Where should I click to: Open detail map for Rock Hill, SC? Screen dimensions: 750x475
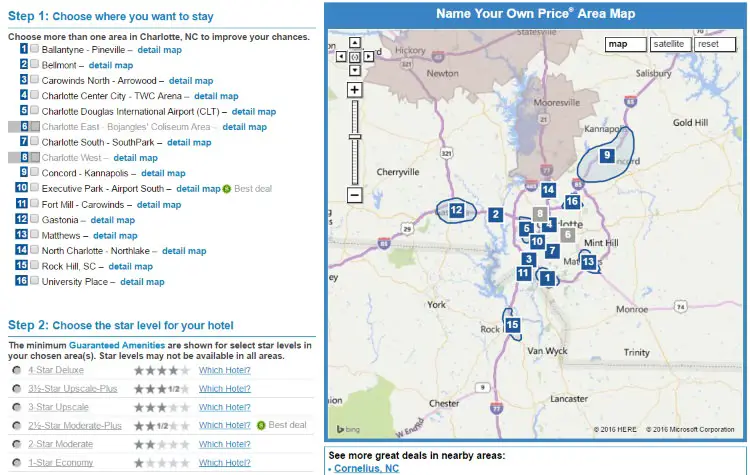click(131, 266)
